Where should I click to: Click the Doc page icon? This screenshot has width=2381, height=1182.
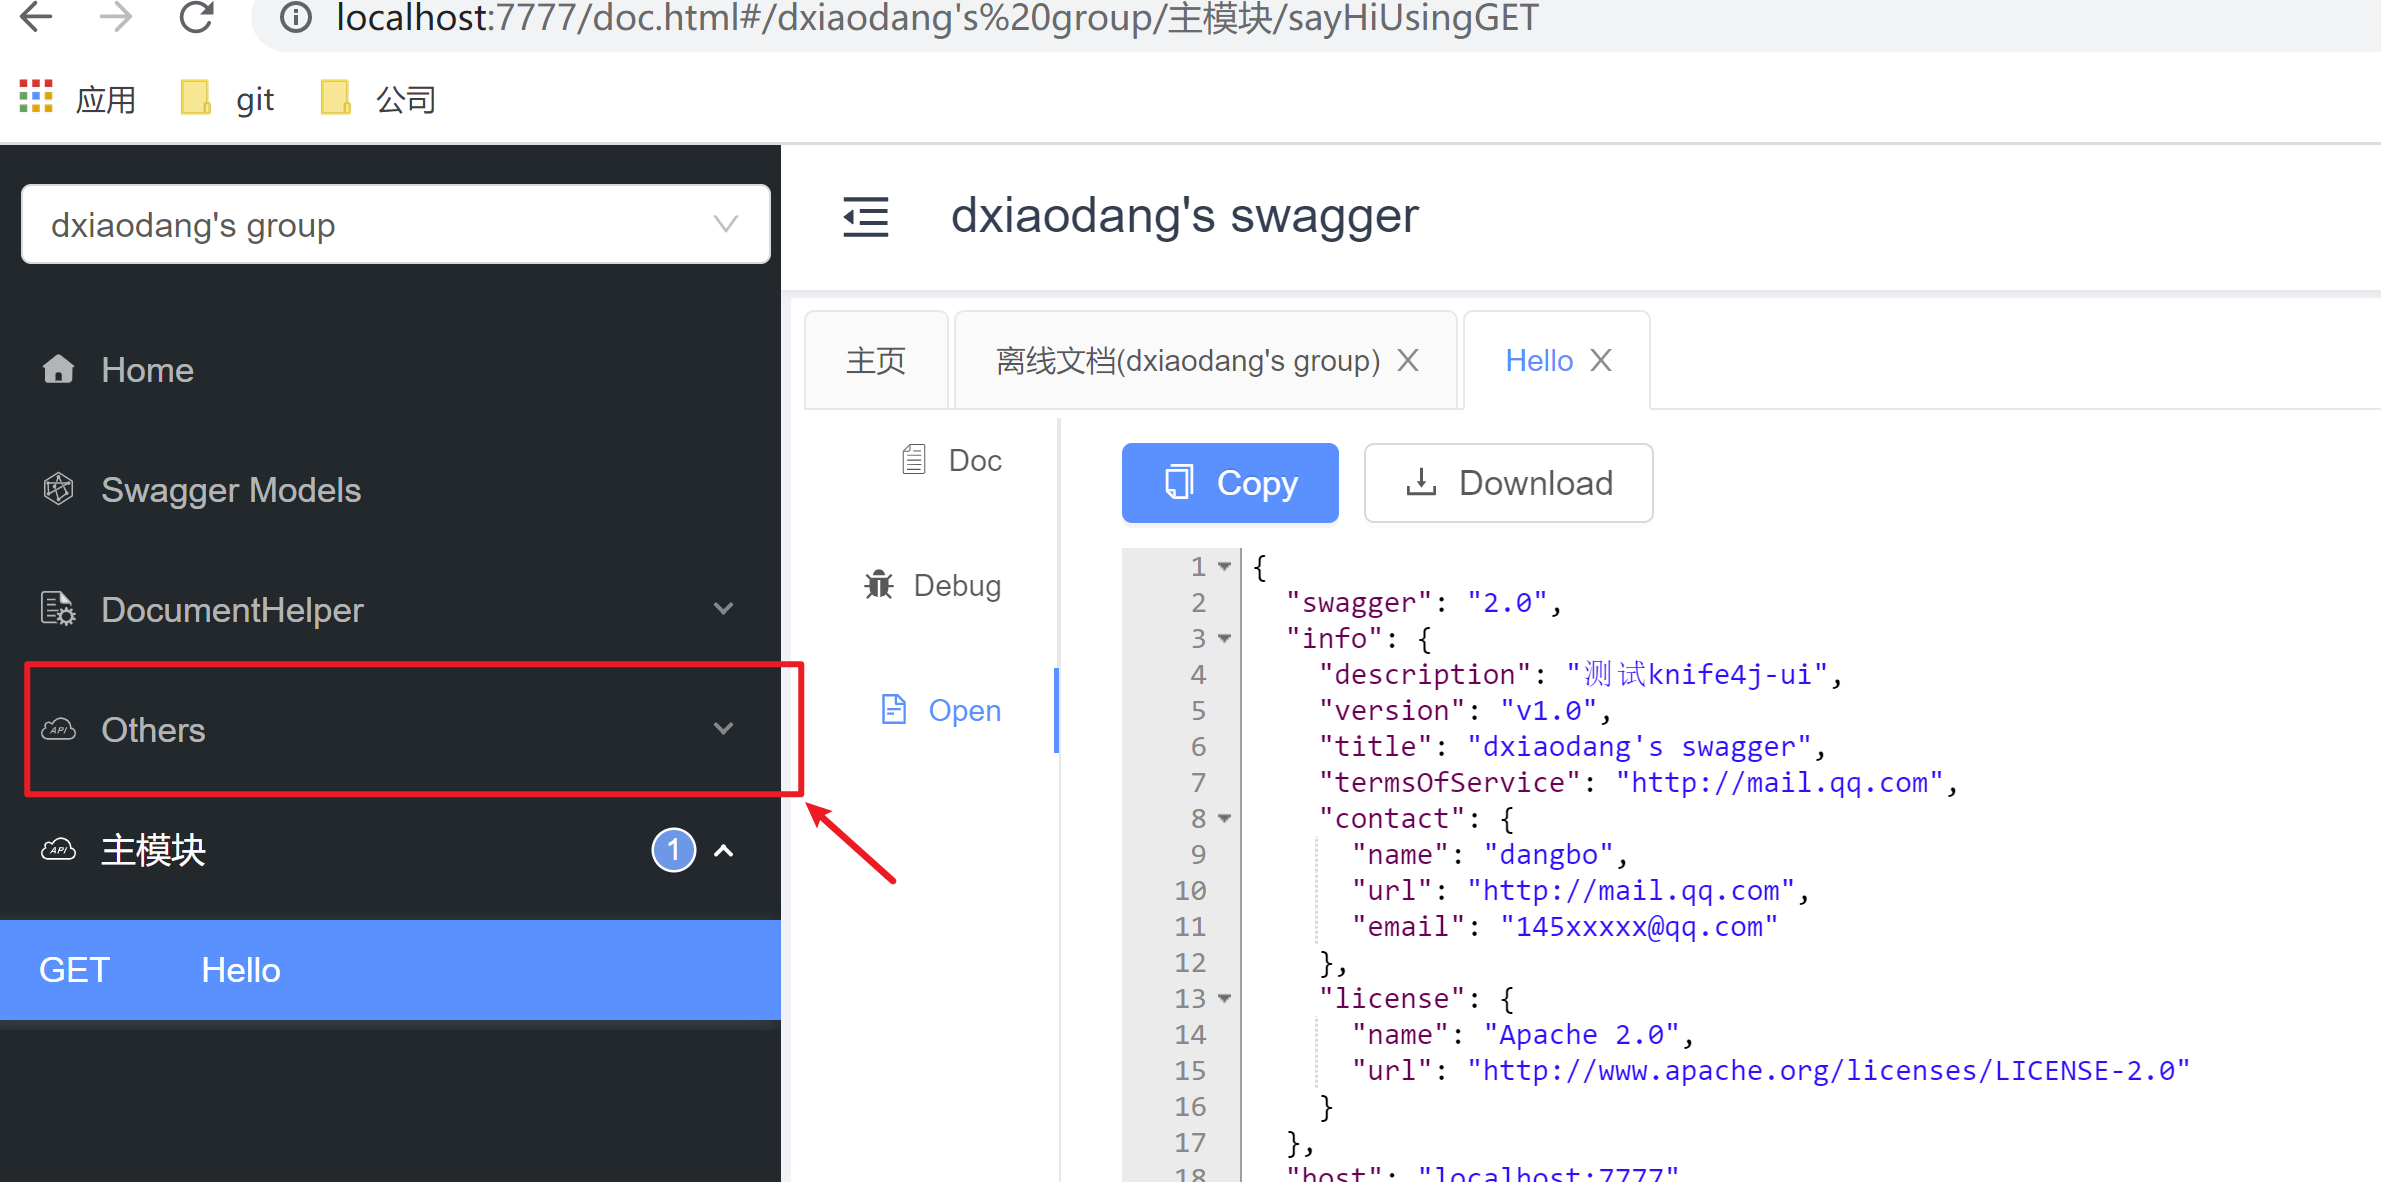(913, 459)
